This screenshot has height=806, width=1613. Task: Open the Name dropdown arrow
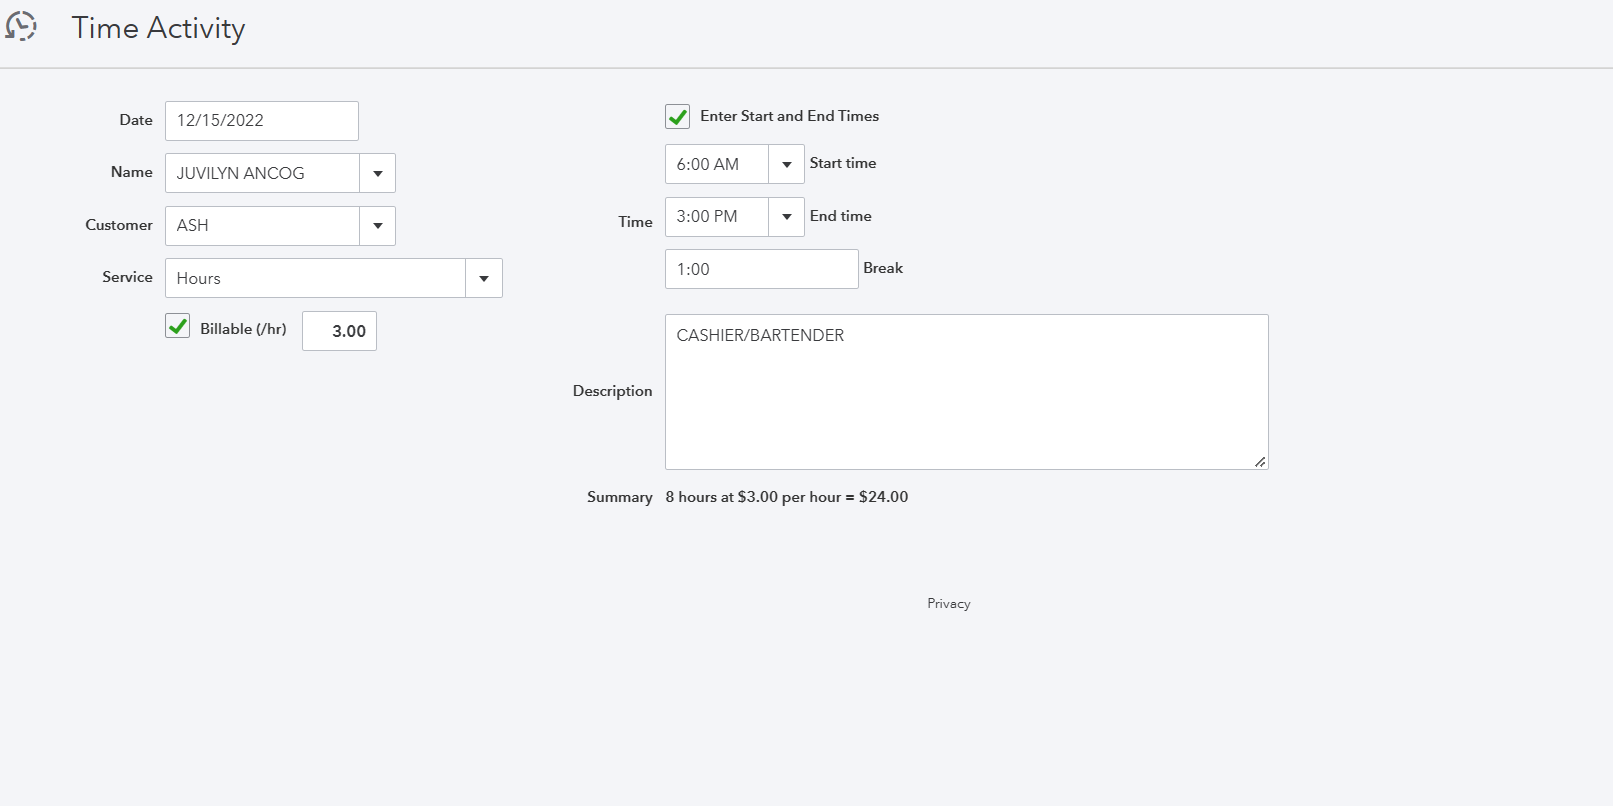click(x=377, y=173)
